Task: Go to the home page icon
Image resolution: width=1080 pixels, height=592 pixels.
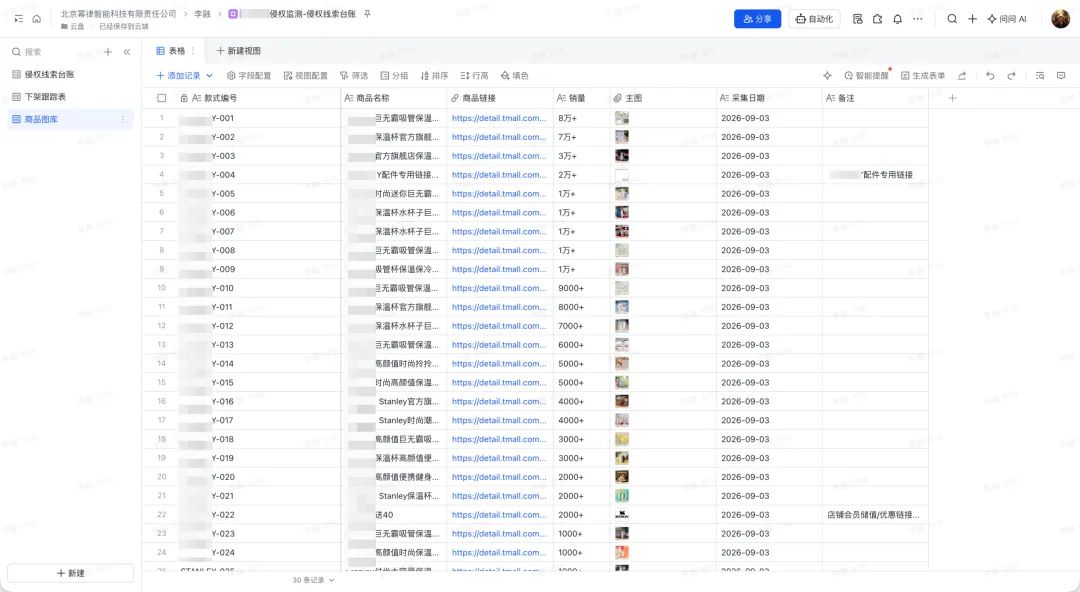Action: [x=37, y=19]
